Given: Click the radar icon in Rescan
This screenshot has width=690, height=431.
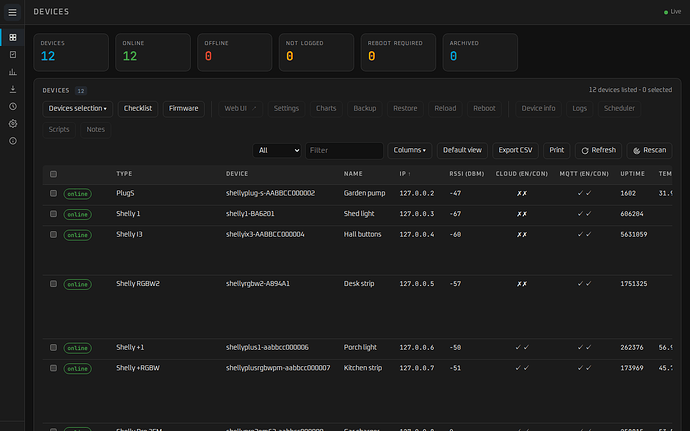Looking at the screenshot, I should (636, 151).
